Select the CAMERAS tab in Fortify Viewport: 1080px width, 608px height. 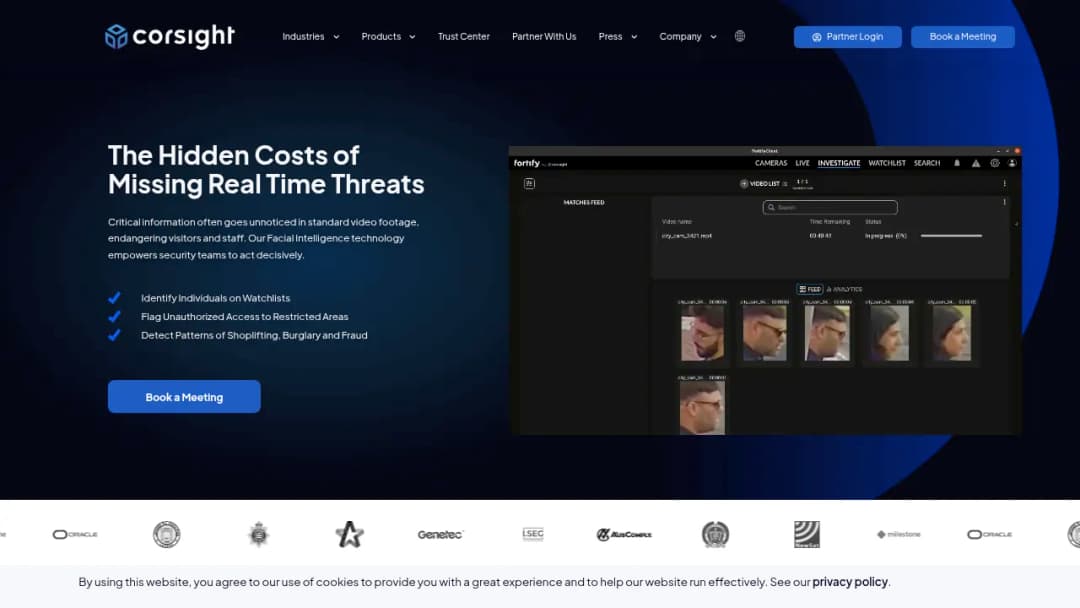click(771, 163)
